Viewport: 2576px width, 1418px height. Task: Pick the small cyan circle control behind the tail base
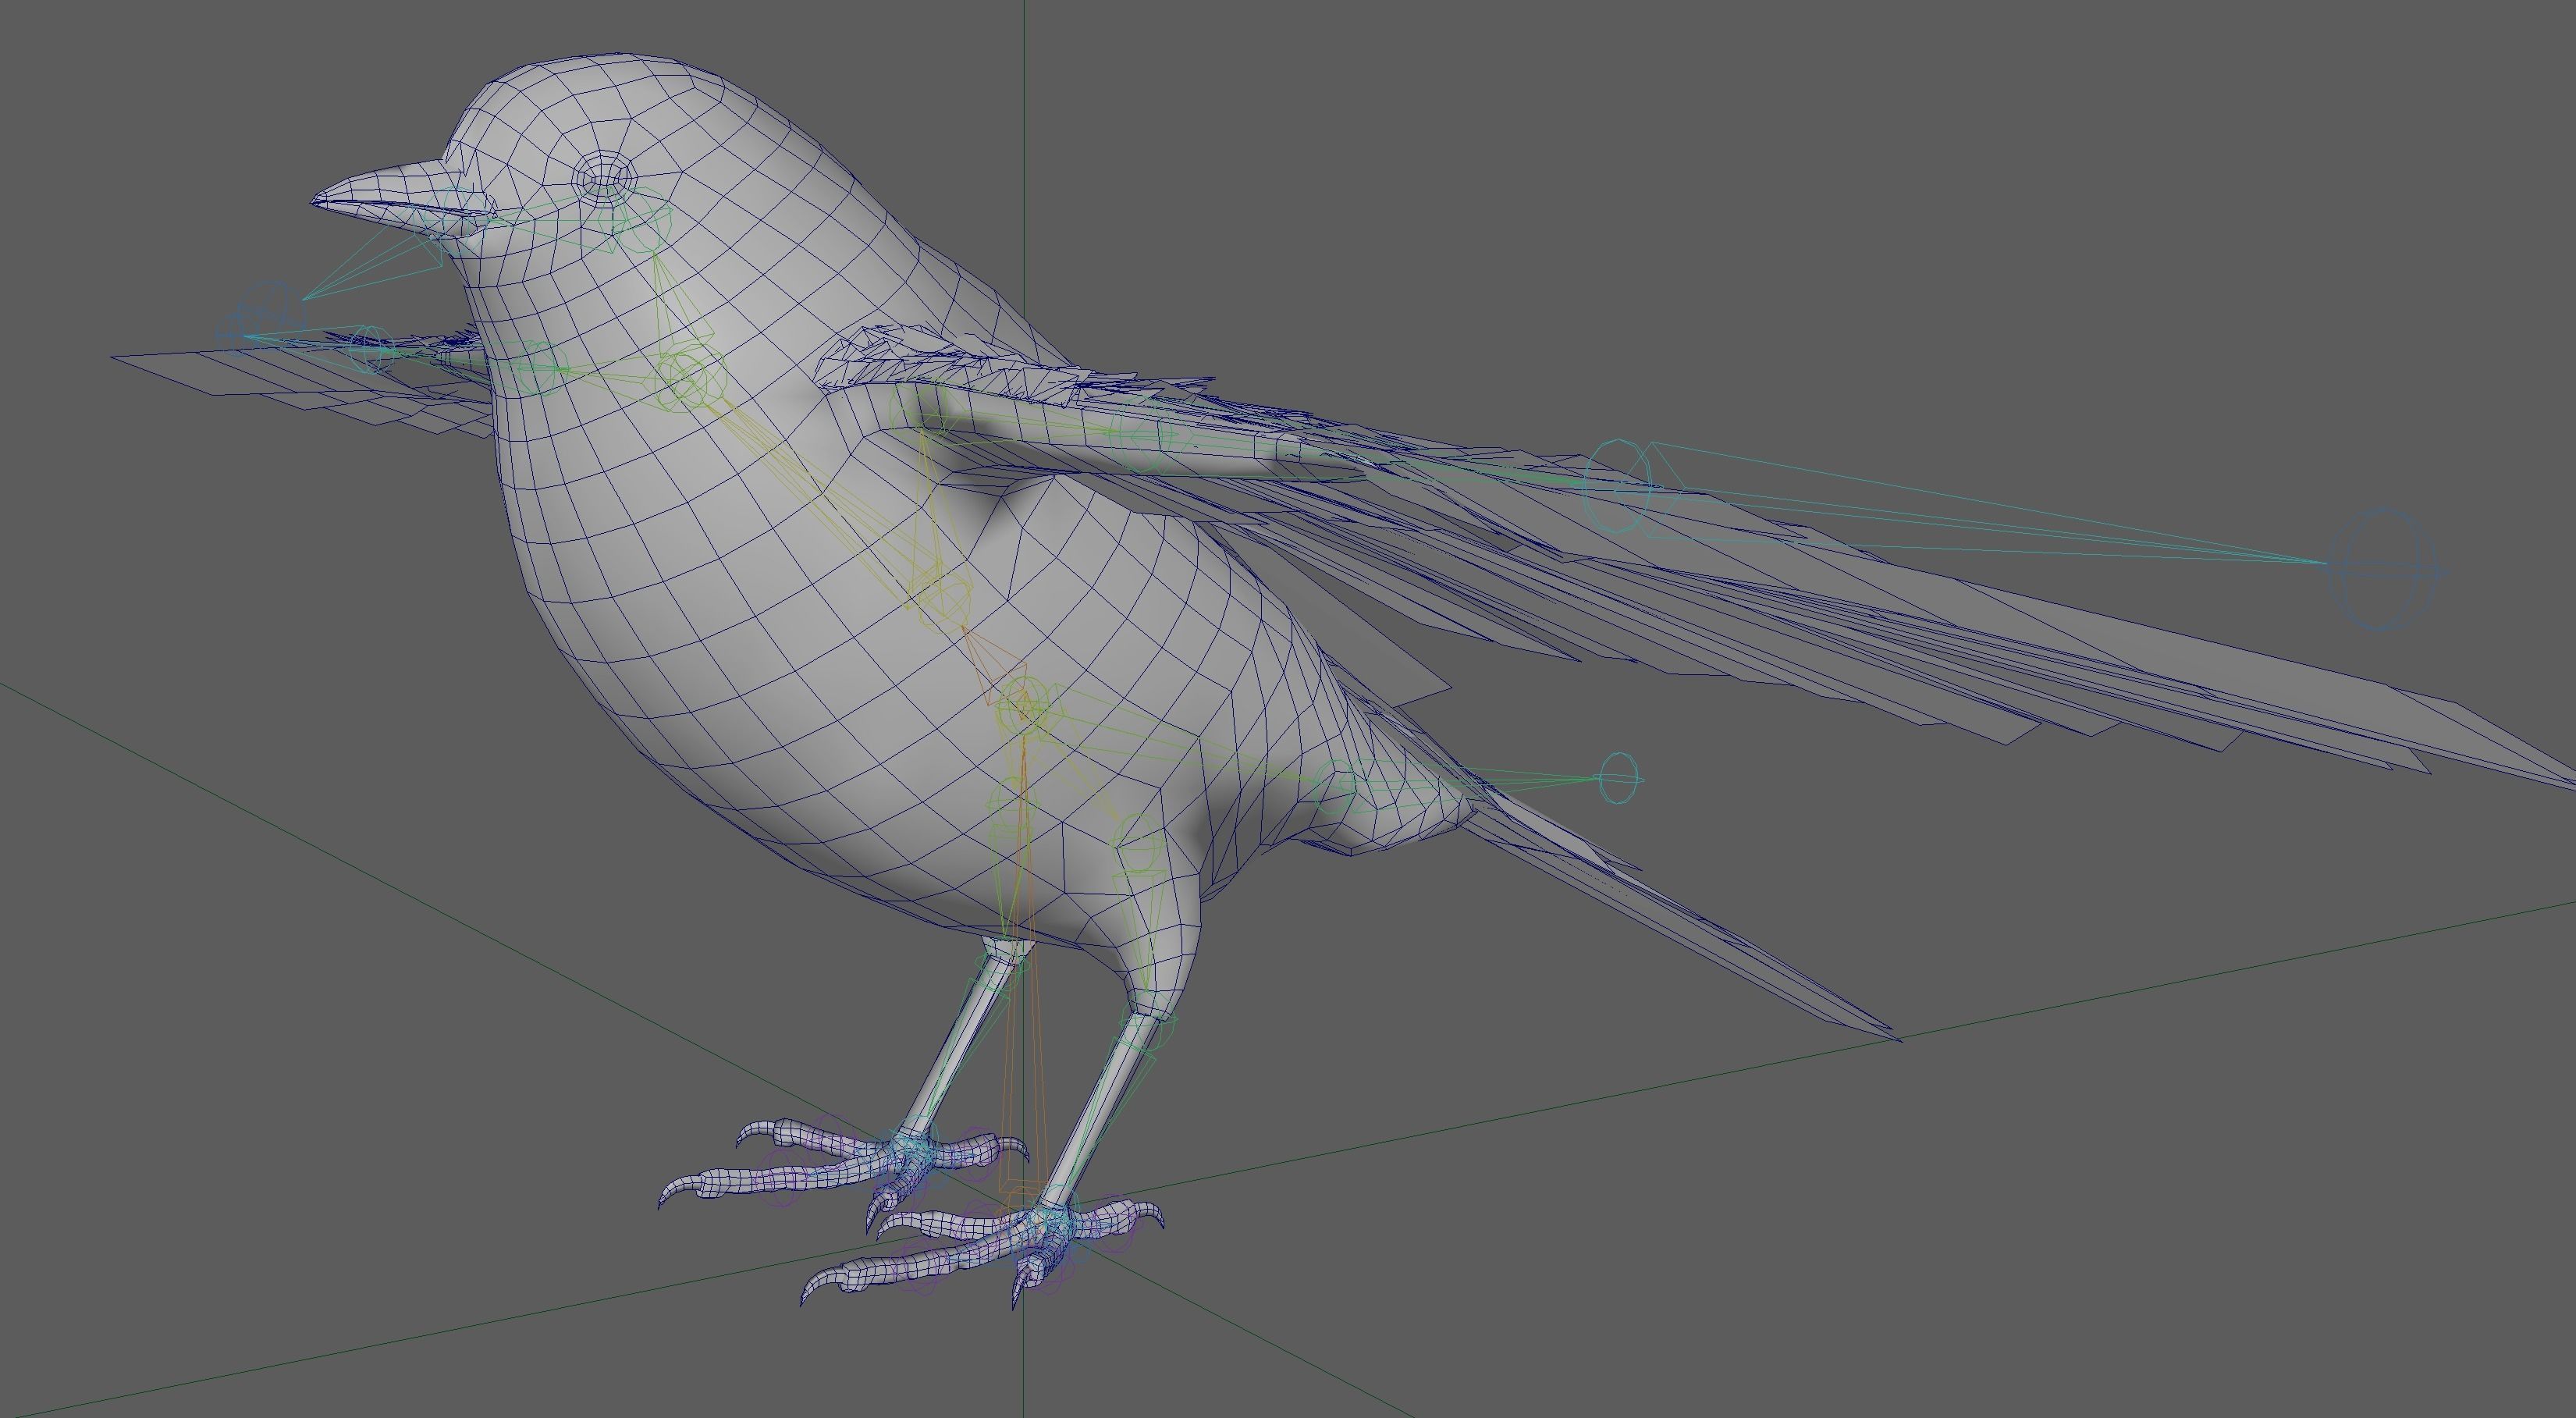1619,778
